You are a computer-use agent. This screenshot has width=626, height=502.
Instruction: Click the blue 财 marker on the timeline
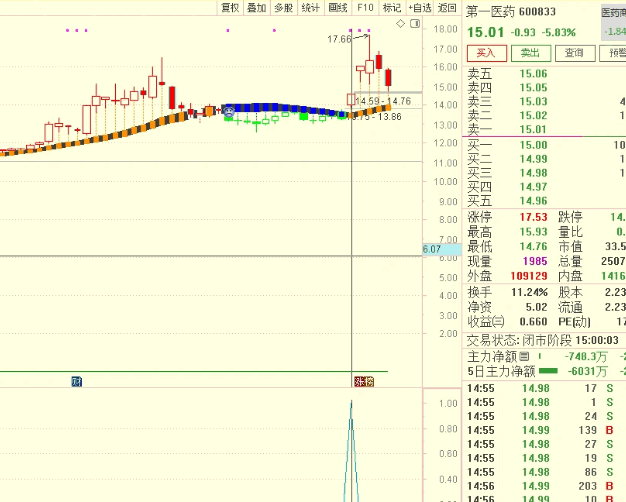(77, 381)
